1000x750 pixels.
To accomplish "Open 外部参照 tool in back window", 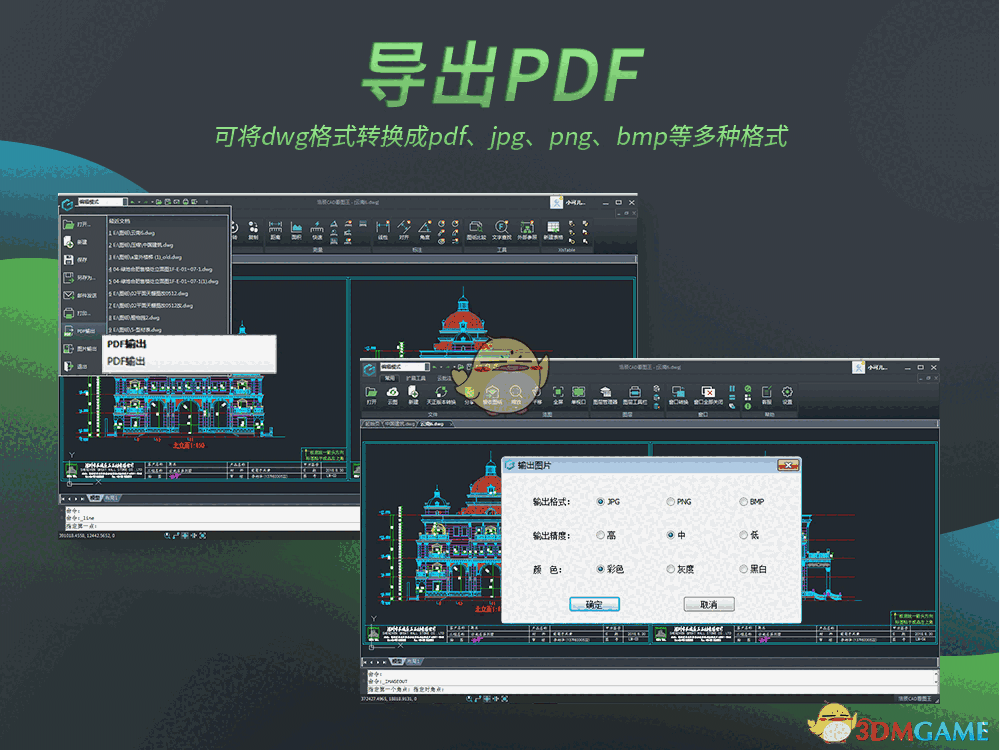I will (x=527, y=230).
